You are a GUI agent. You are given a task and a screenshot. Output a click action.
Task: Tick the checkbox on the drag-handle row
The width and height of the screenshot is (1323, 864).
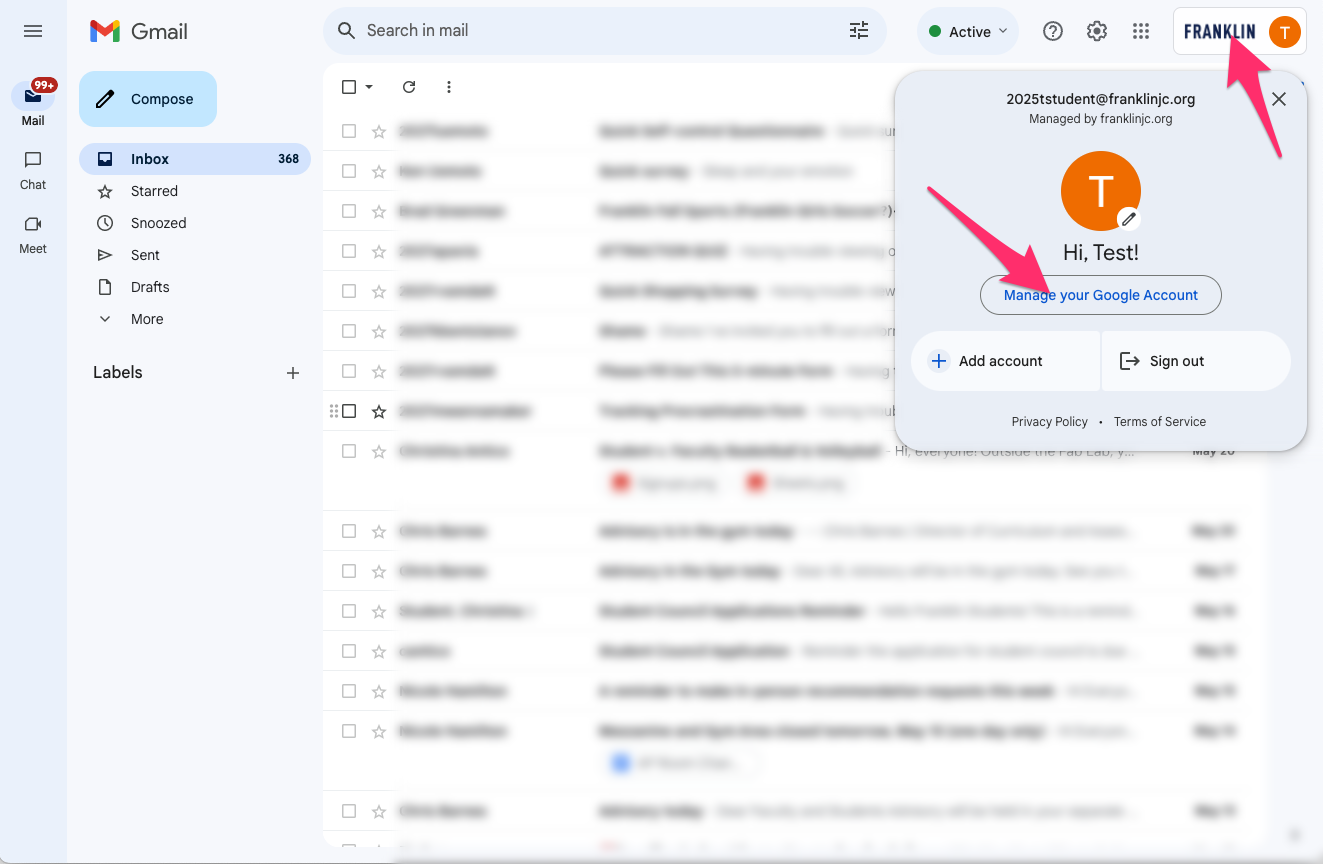click(349, 411)
